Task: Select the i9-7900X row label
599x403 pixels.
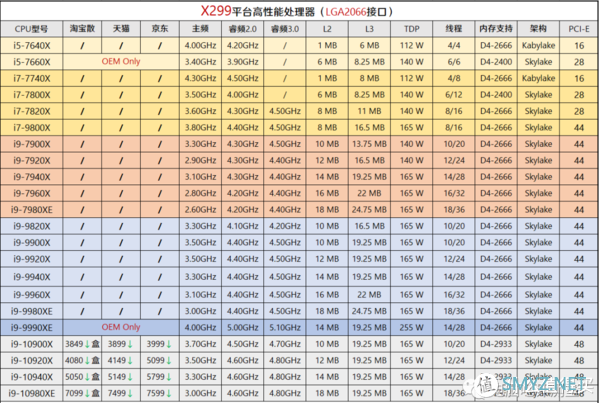Action: point(32,144)
